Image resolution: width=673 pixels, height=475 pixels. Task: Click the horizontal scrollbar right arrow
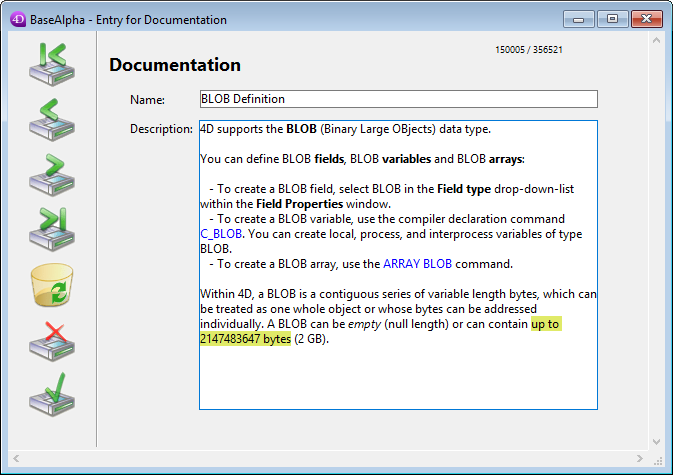click(x=641, y=458)
